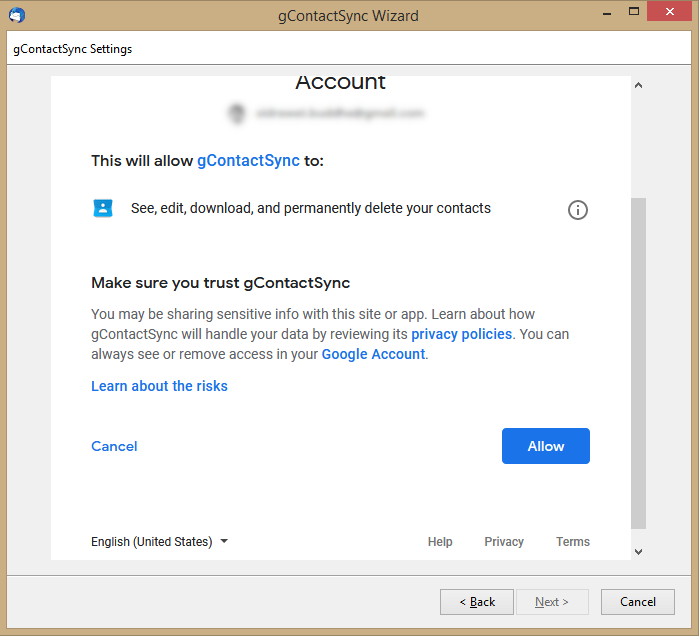Screen dimensions: 699x636
Task: Open the English (United States) language dropdown
Action: [159, 542]
